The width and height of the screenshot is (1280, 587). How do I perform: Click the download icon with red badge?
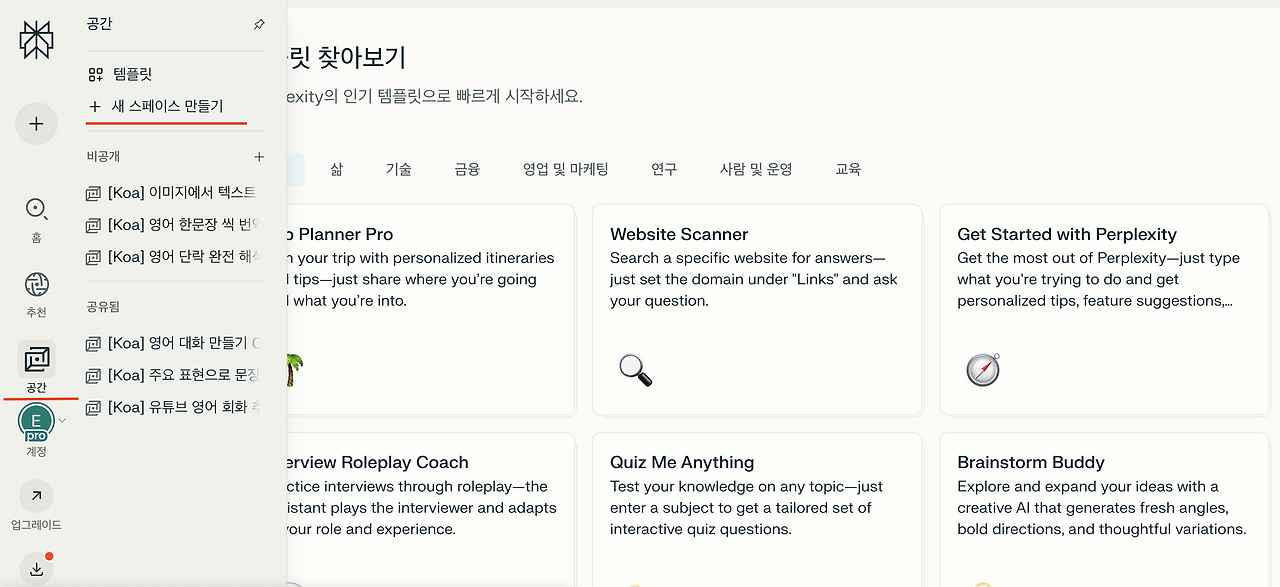[x=36, y=568]
